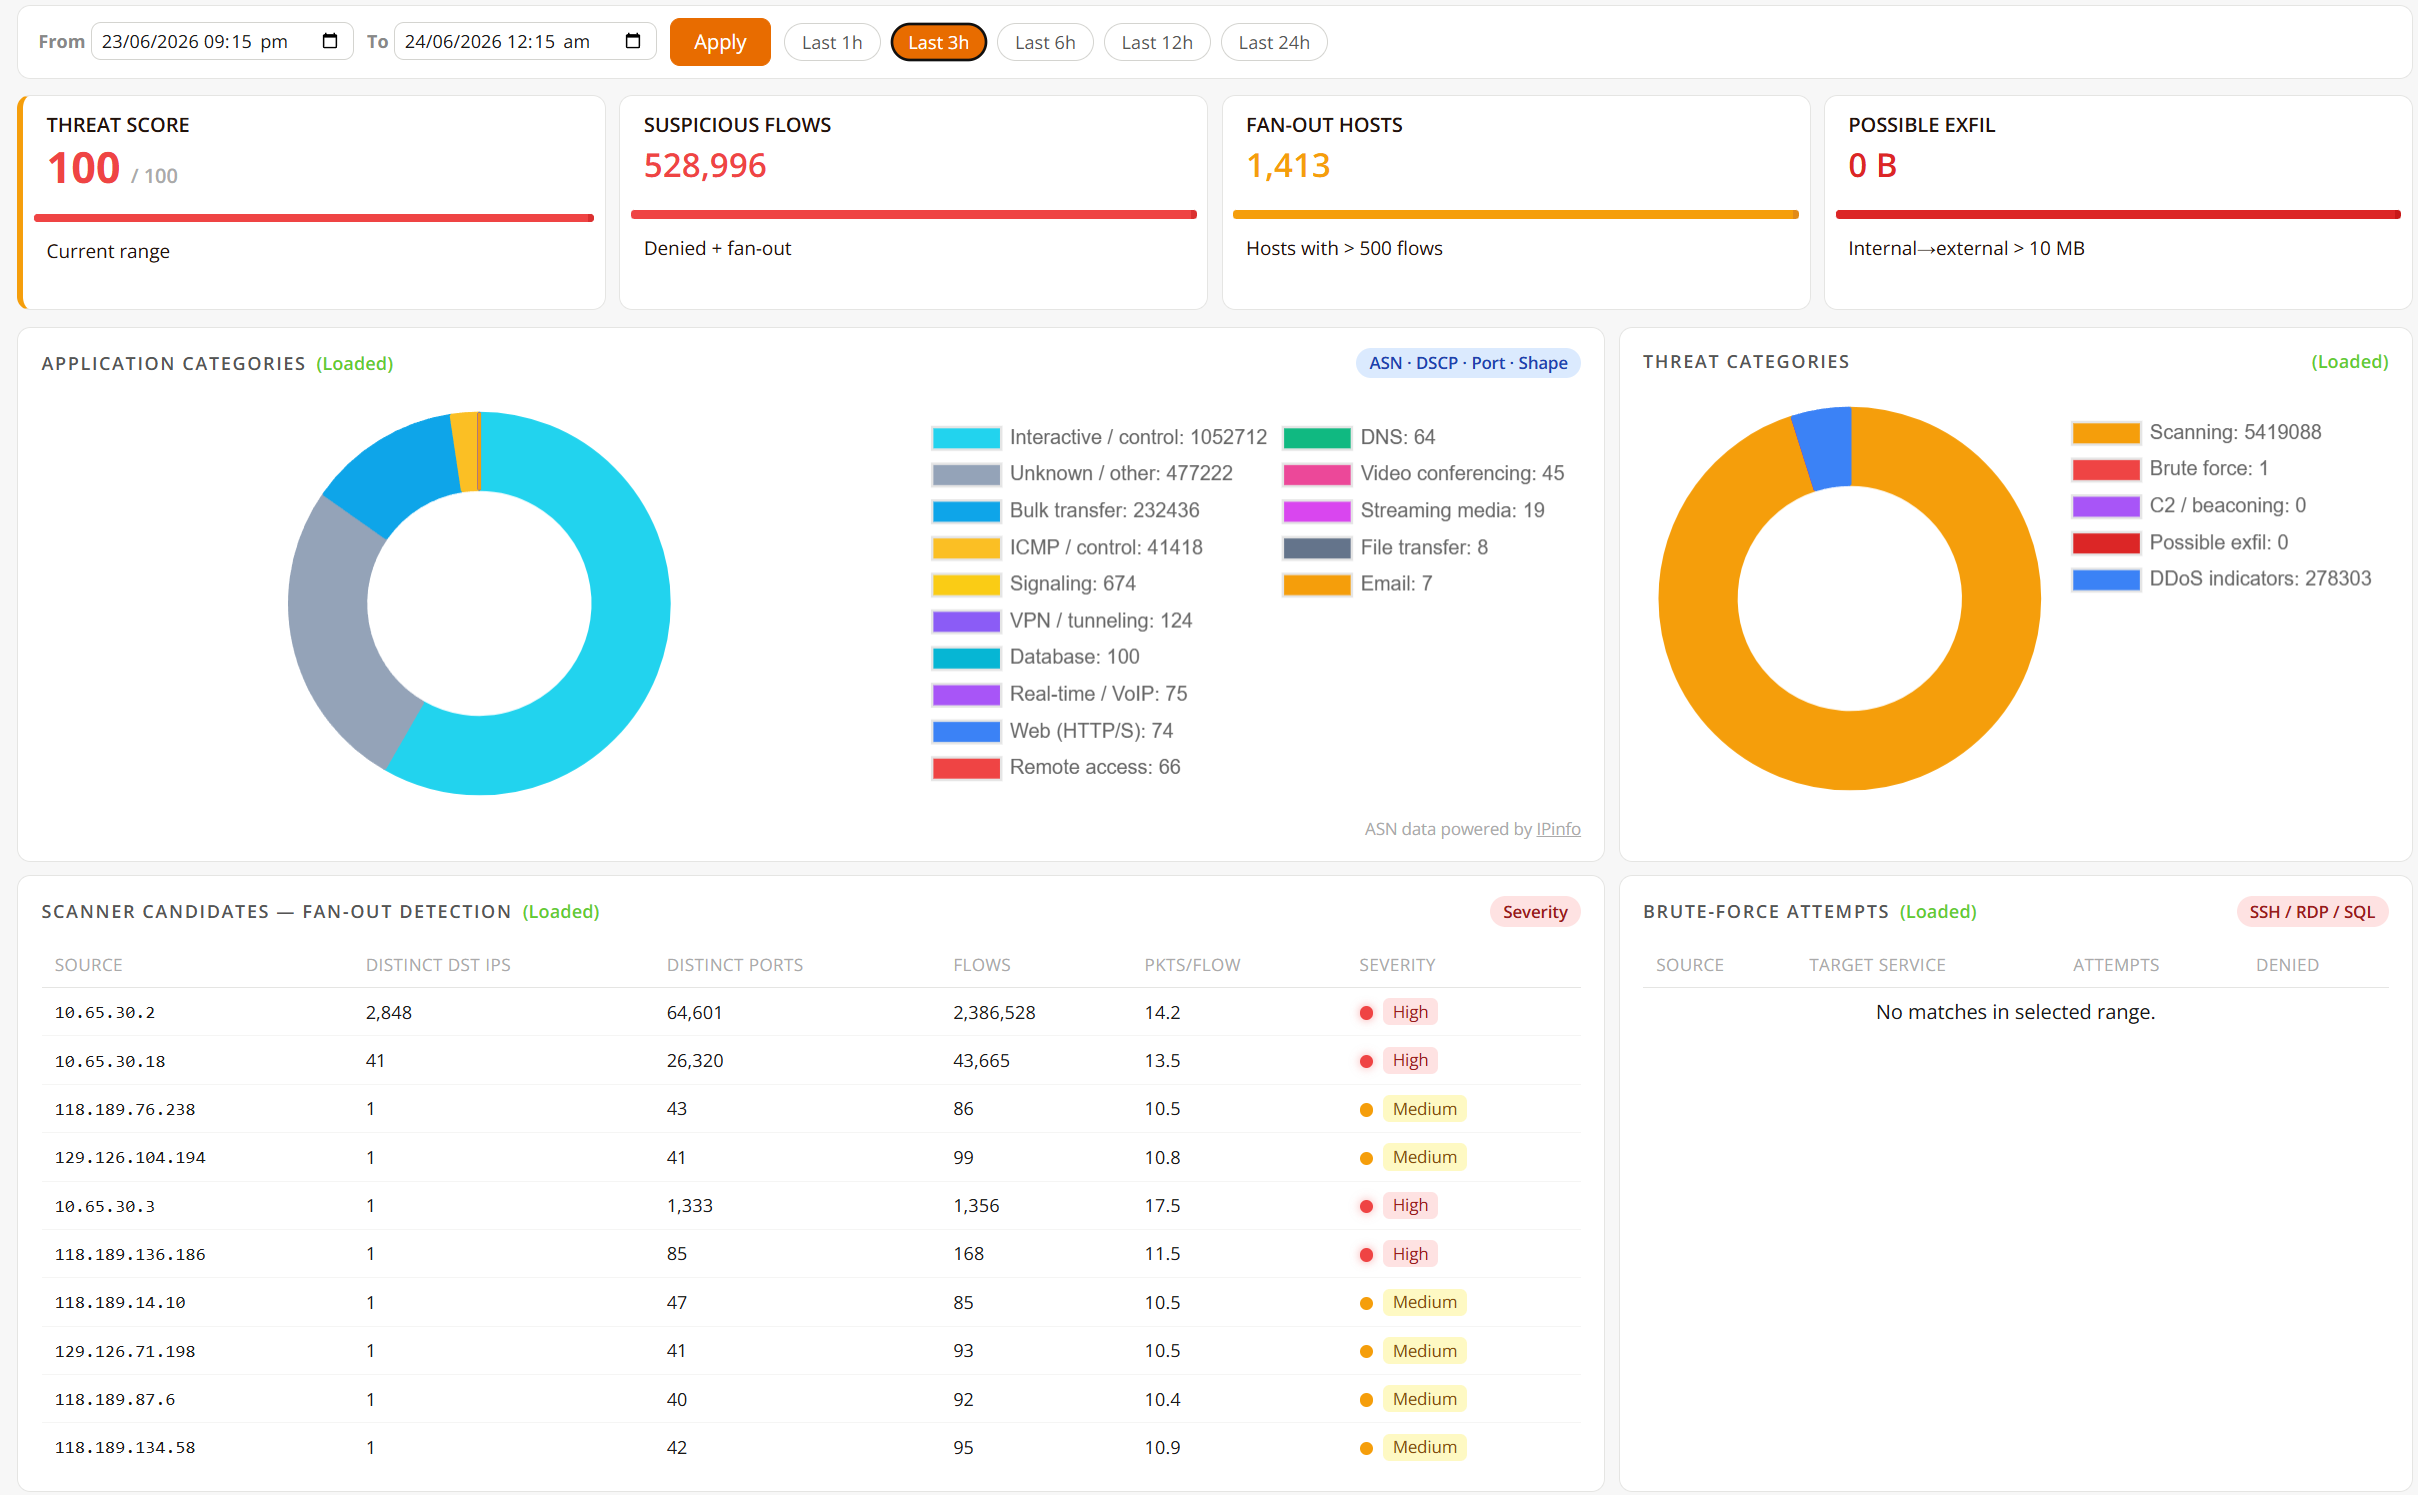Click the Suspicious Flows value 528,996
Screen dimensions: 2418x1495
pyautogui.click(x=705, y=165)
